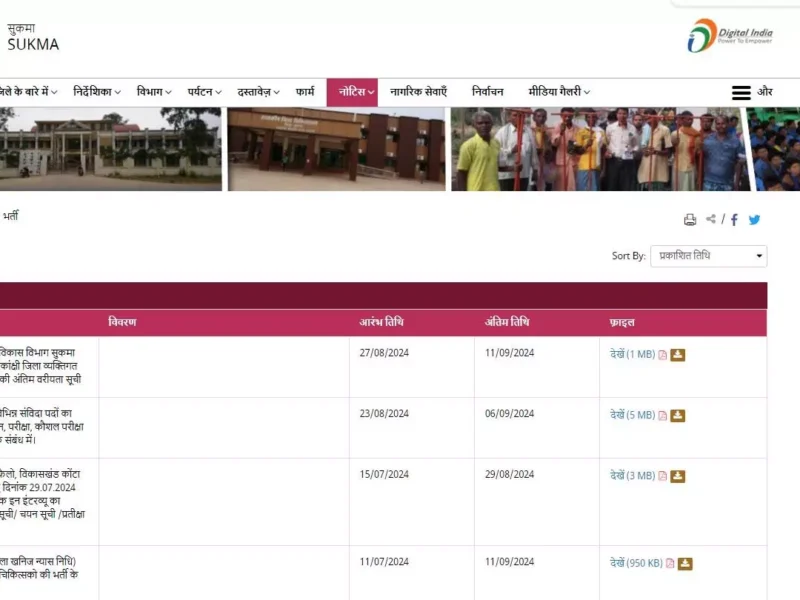Viewport: 800px width, 600px height.
Task: Click the print page icon
Action: click(690, 220)
